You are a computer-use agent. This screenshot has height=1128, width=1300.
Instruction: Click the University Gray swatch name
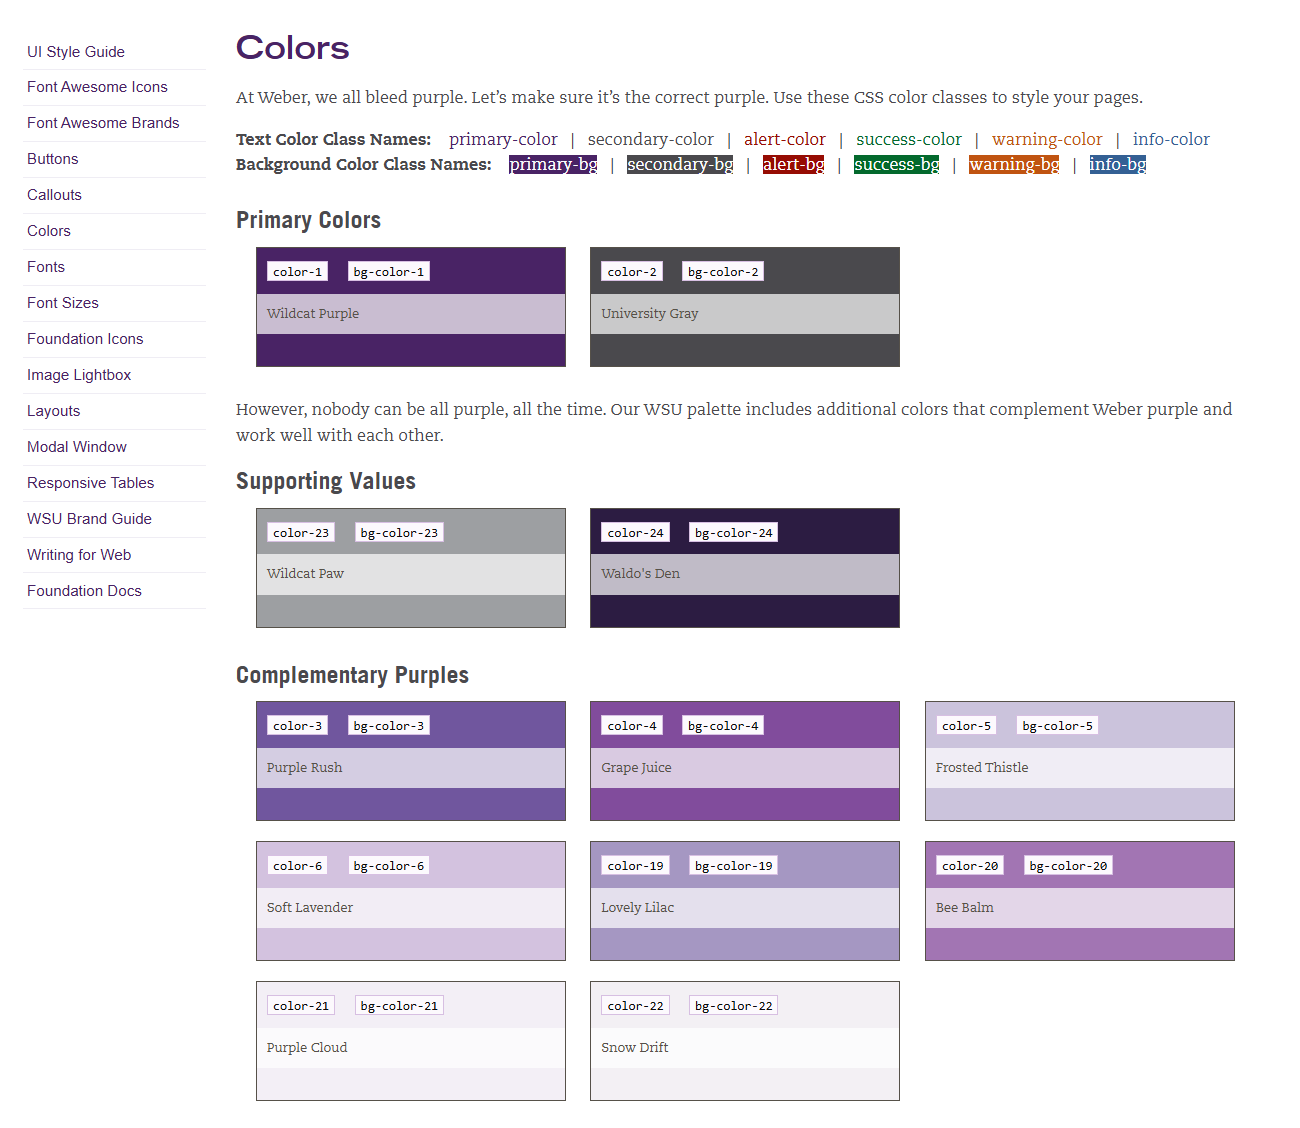(650, 314)
